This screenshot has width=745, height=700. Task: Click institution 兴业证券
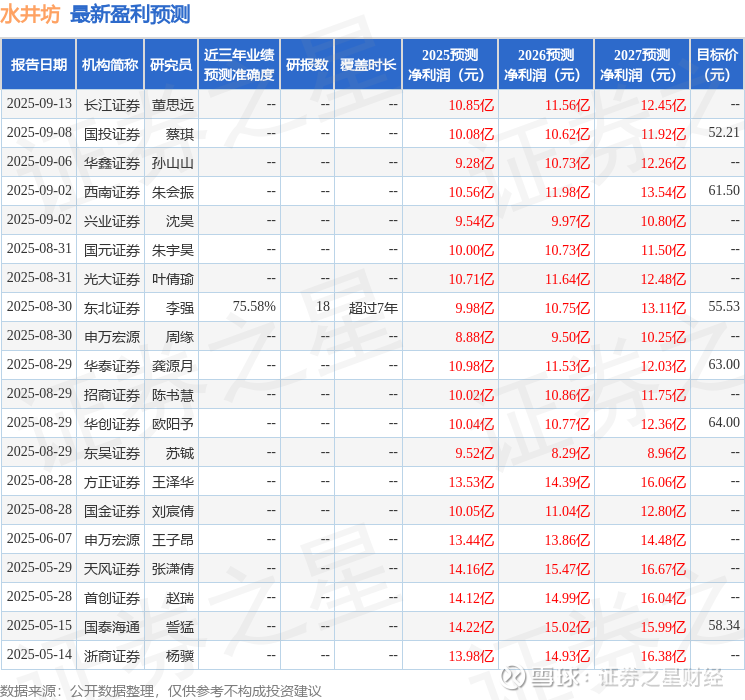coord(112,221)
